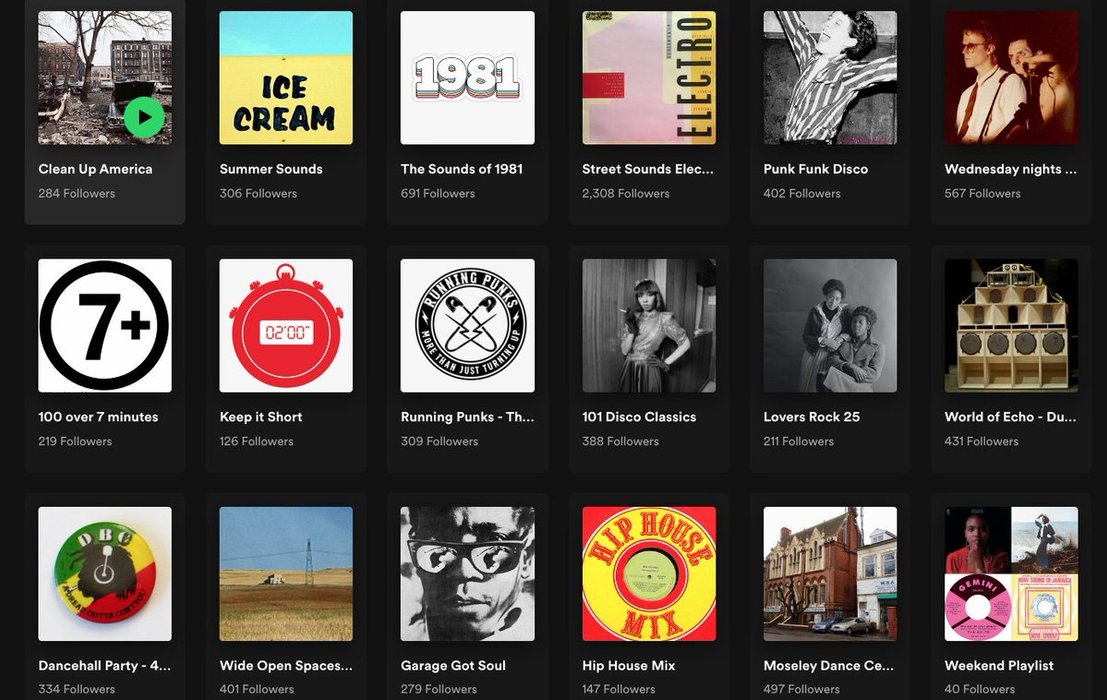Play the Clean Up America playlist
Viewport: 1107px width, 700px height.
tap(144, 117)
